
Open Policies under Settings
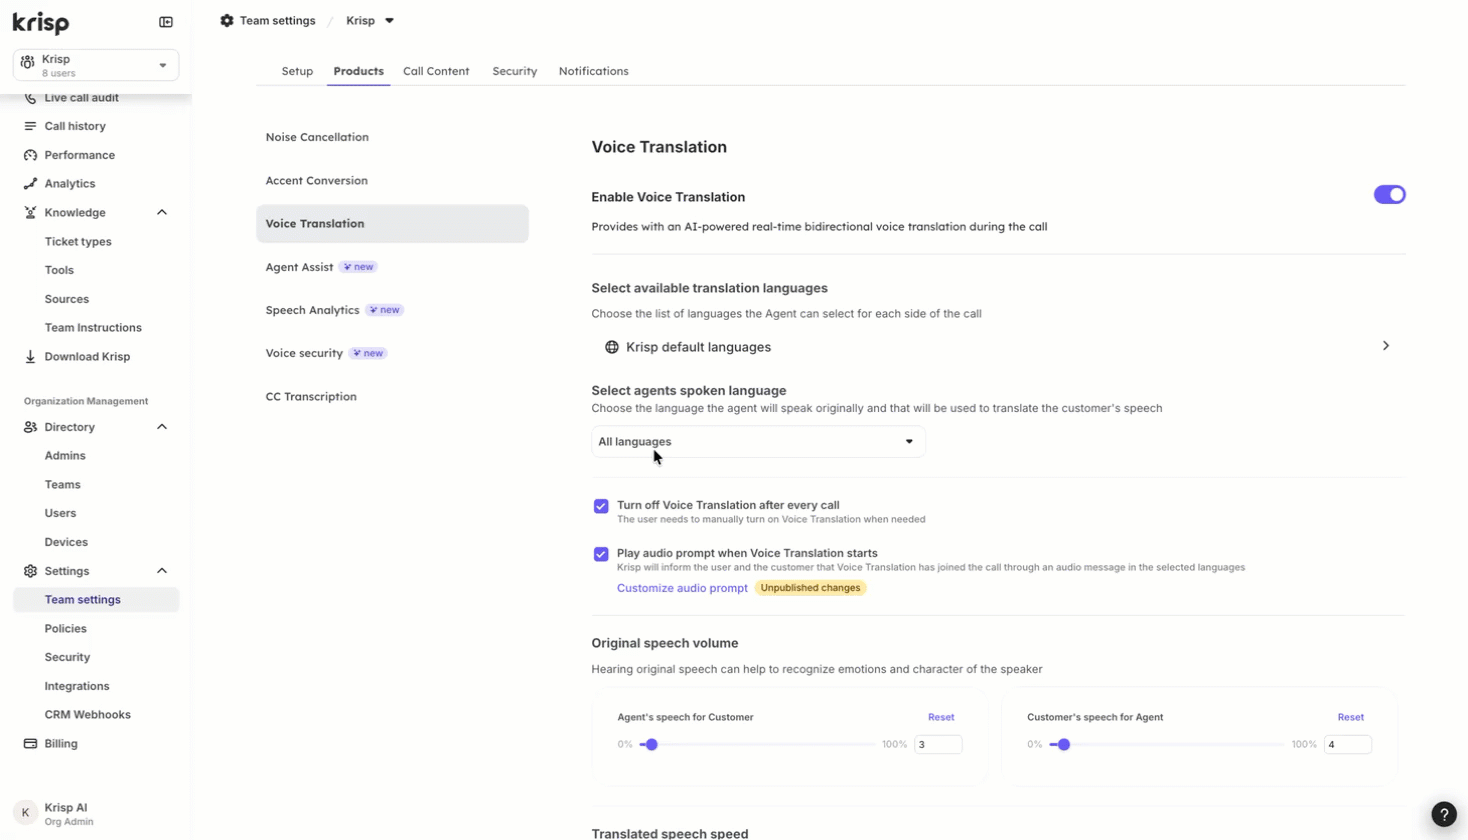coord(65,629)
